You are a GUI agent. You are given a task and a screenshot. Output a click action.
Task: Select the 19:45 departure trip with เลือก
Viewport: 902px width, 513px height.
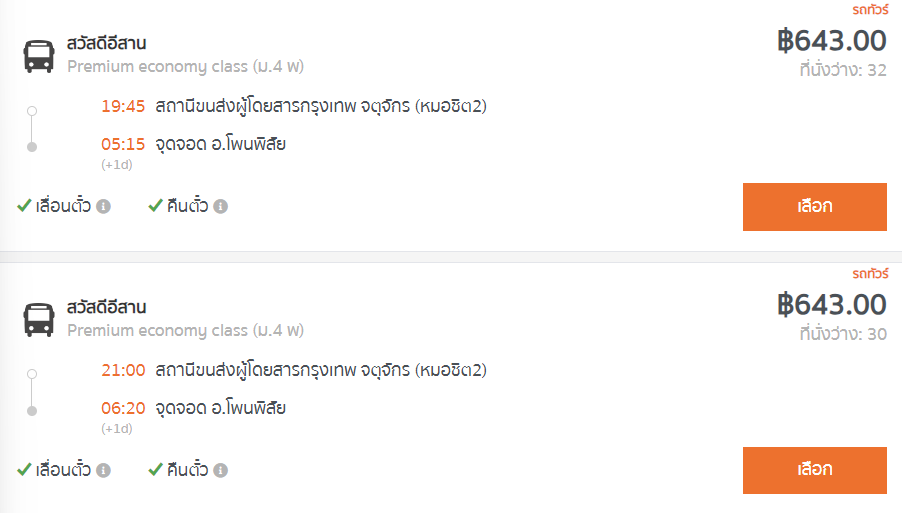815,207
